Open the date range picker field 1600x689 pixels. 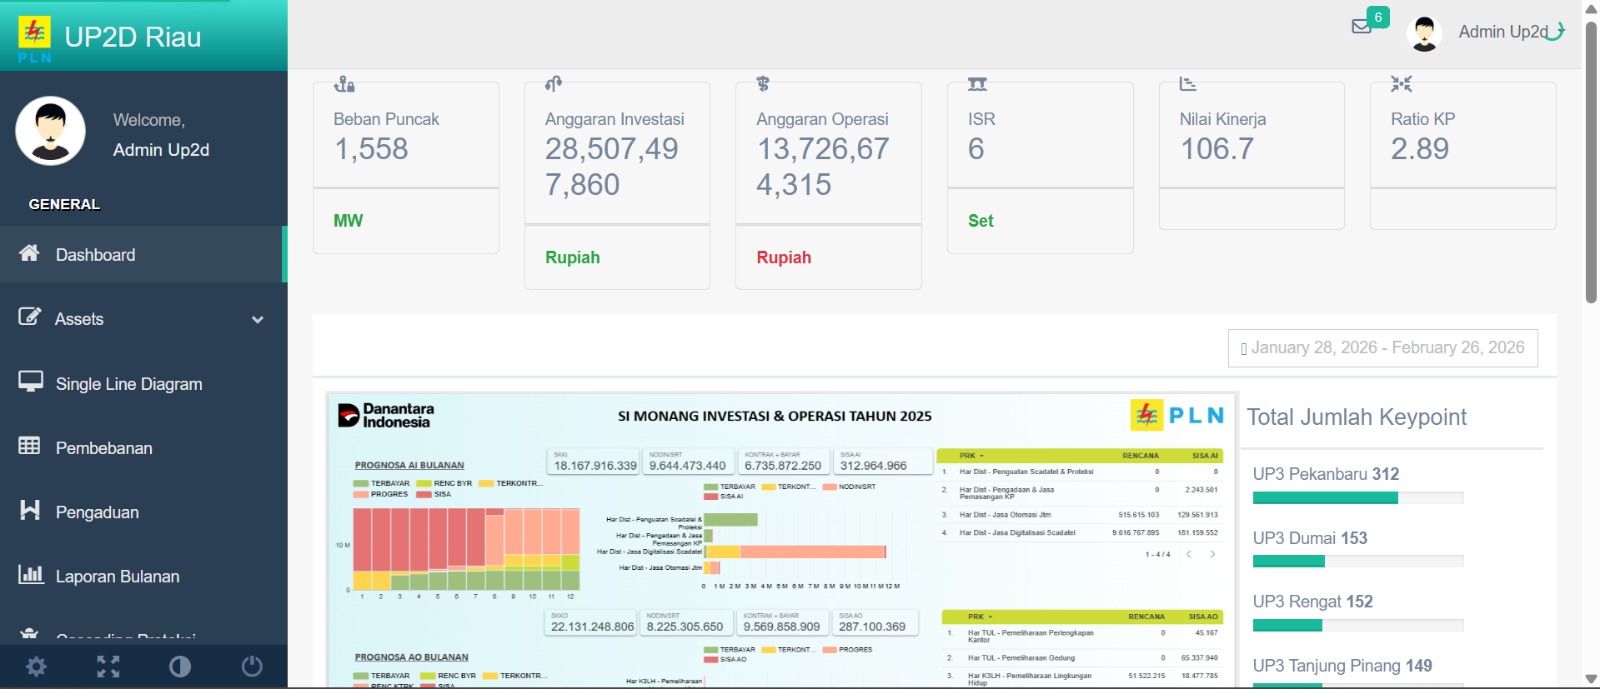[x=1383, y=348]
